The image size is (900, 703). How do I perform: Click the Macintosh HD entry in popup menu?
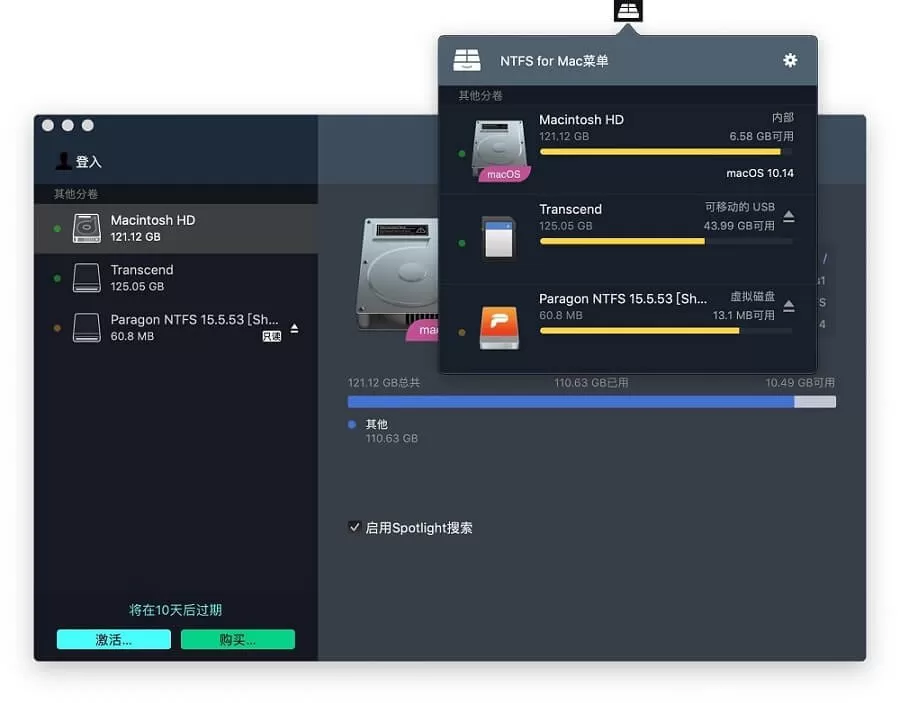(628, 149)
